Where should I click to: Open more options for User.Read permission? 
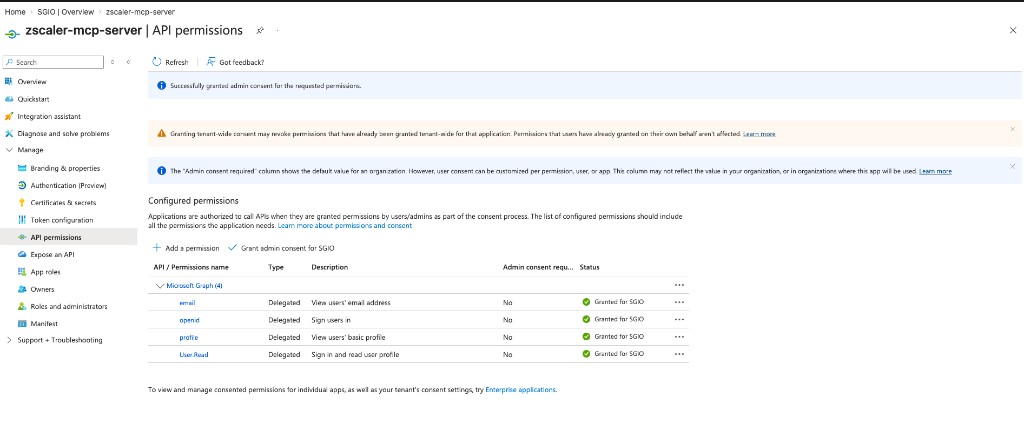(679, 354)
